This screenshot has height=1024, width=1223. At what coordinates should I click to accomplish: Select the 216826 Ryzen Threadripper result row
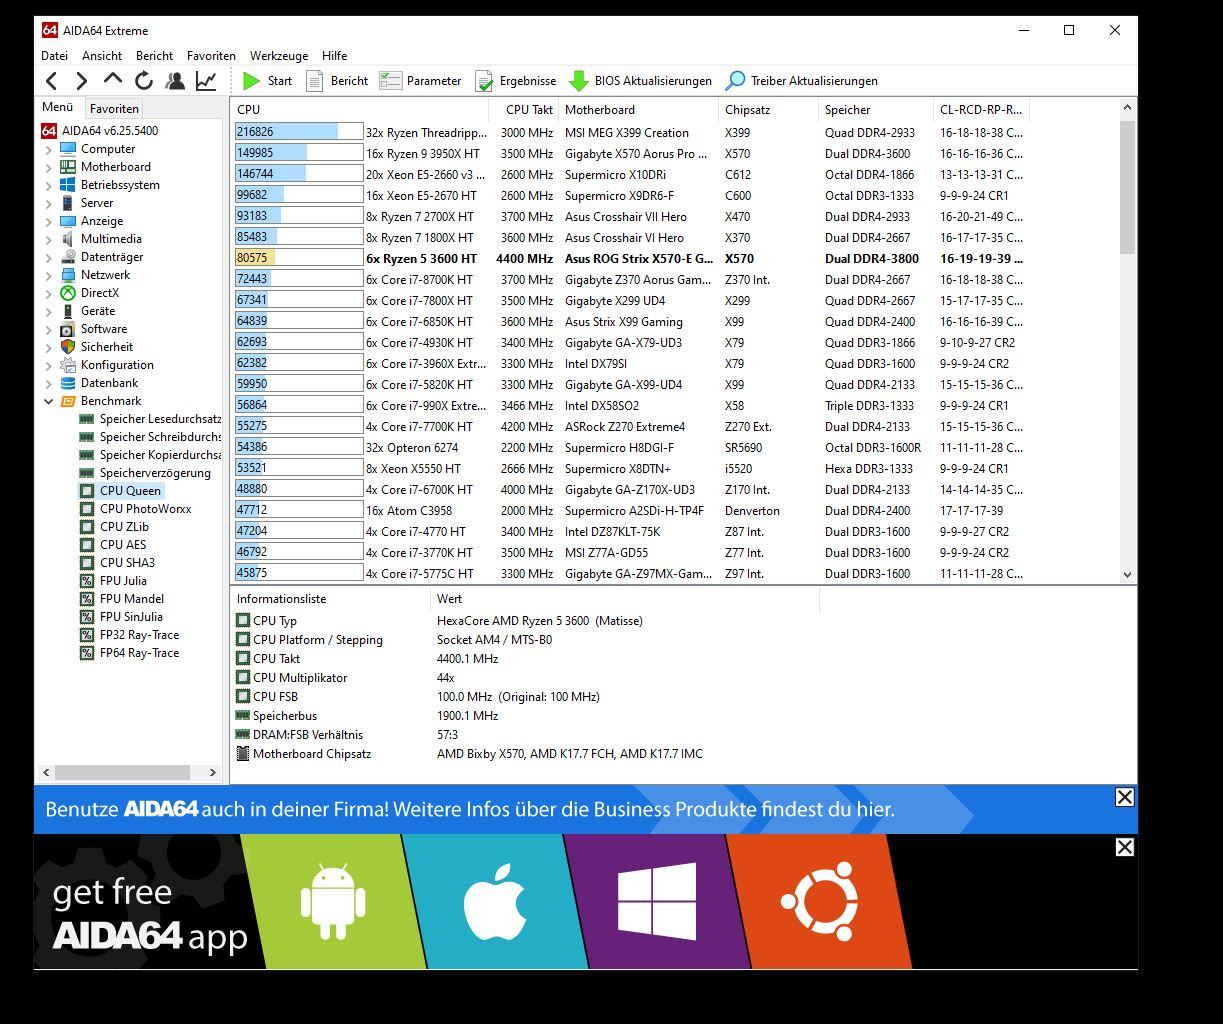coord(630,132)
